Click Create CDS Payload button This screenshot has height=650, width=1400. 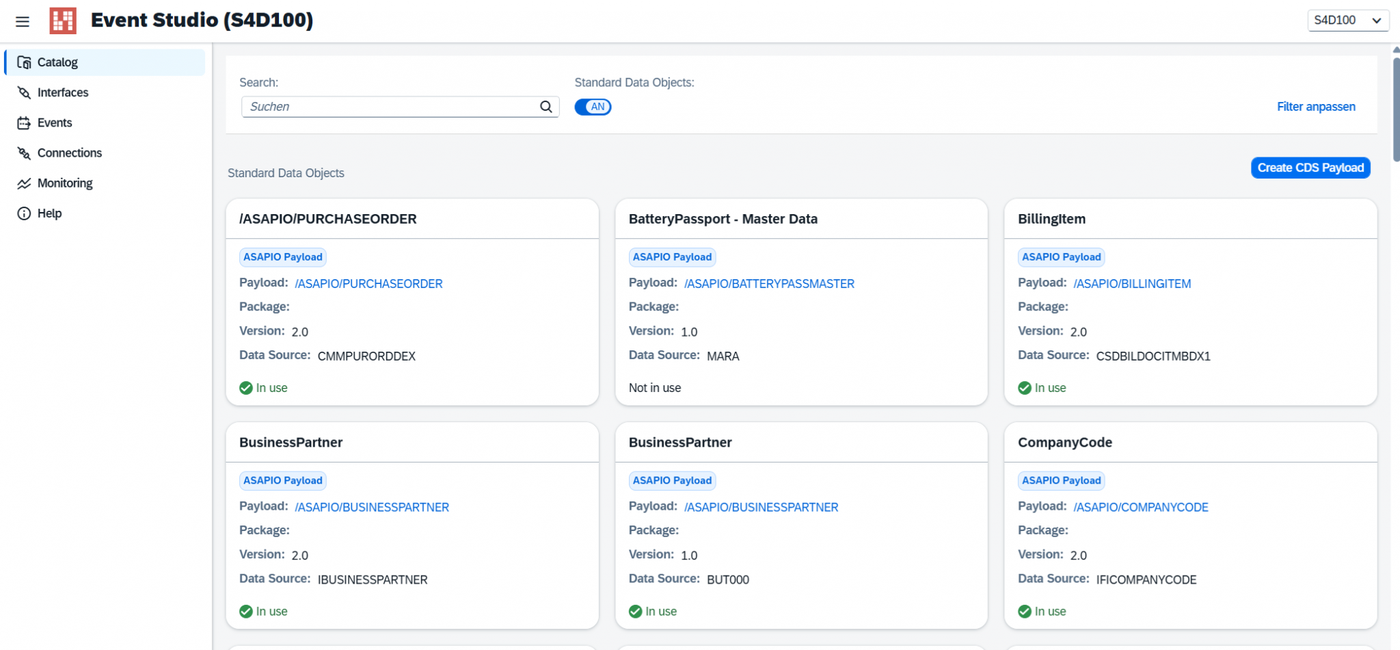pos(1310,168)
